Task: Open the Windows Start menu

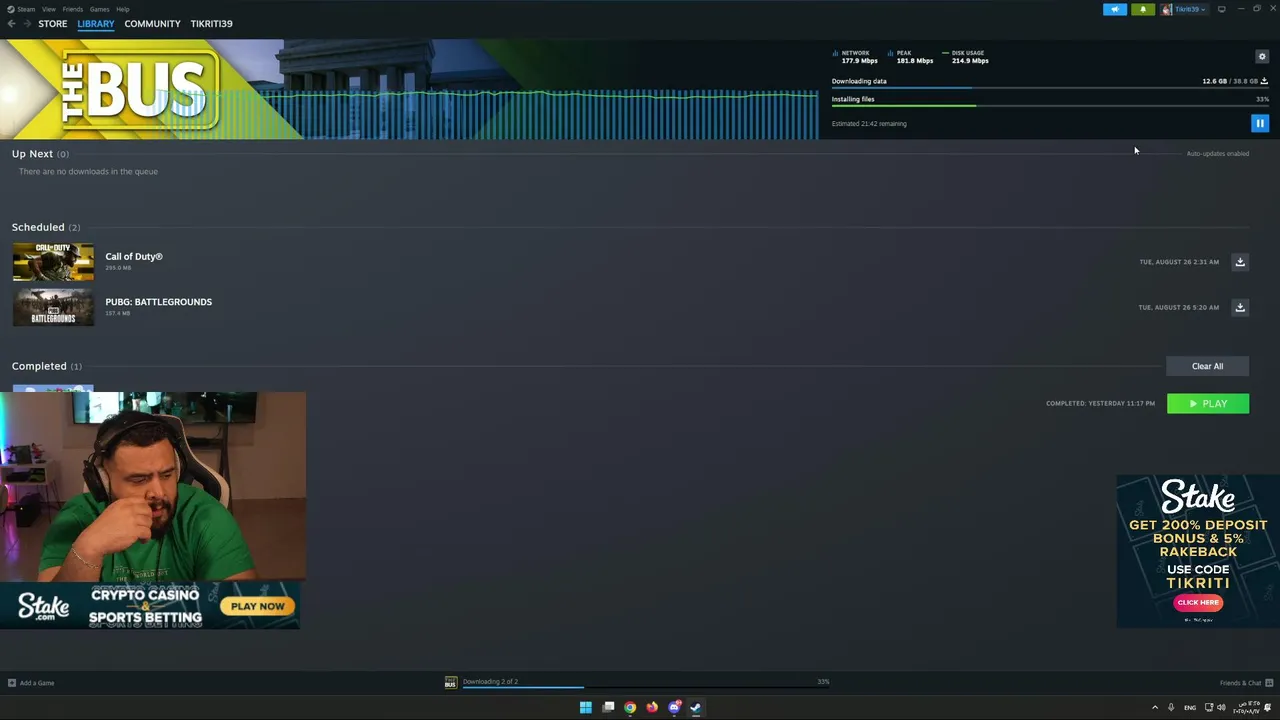Action: point(585,707)
